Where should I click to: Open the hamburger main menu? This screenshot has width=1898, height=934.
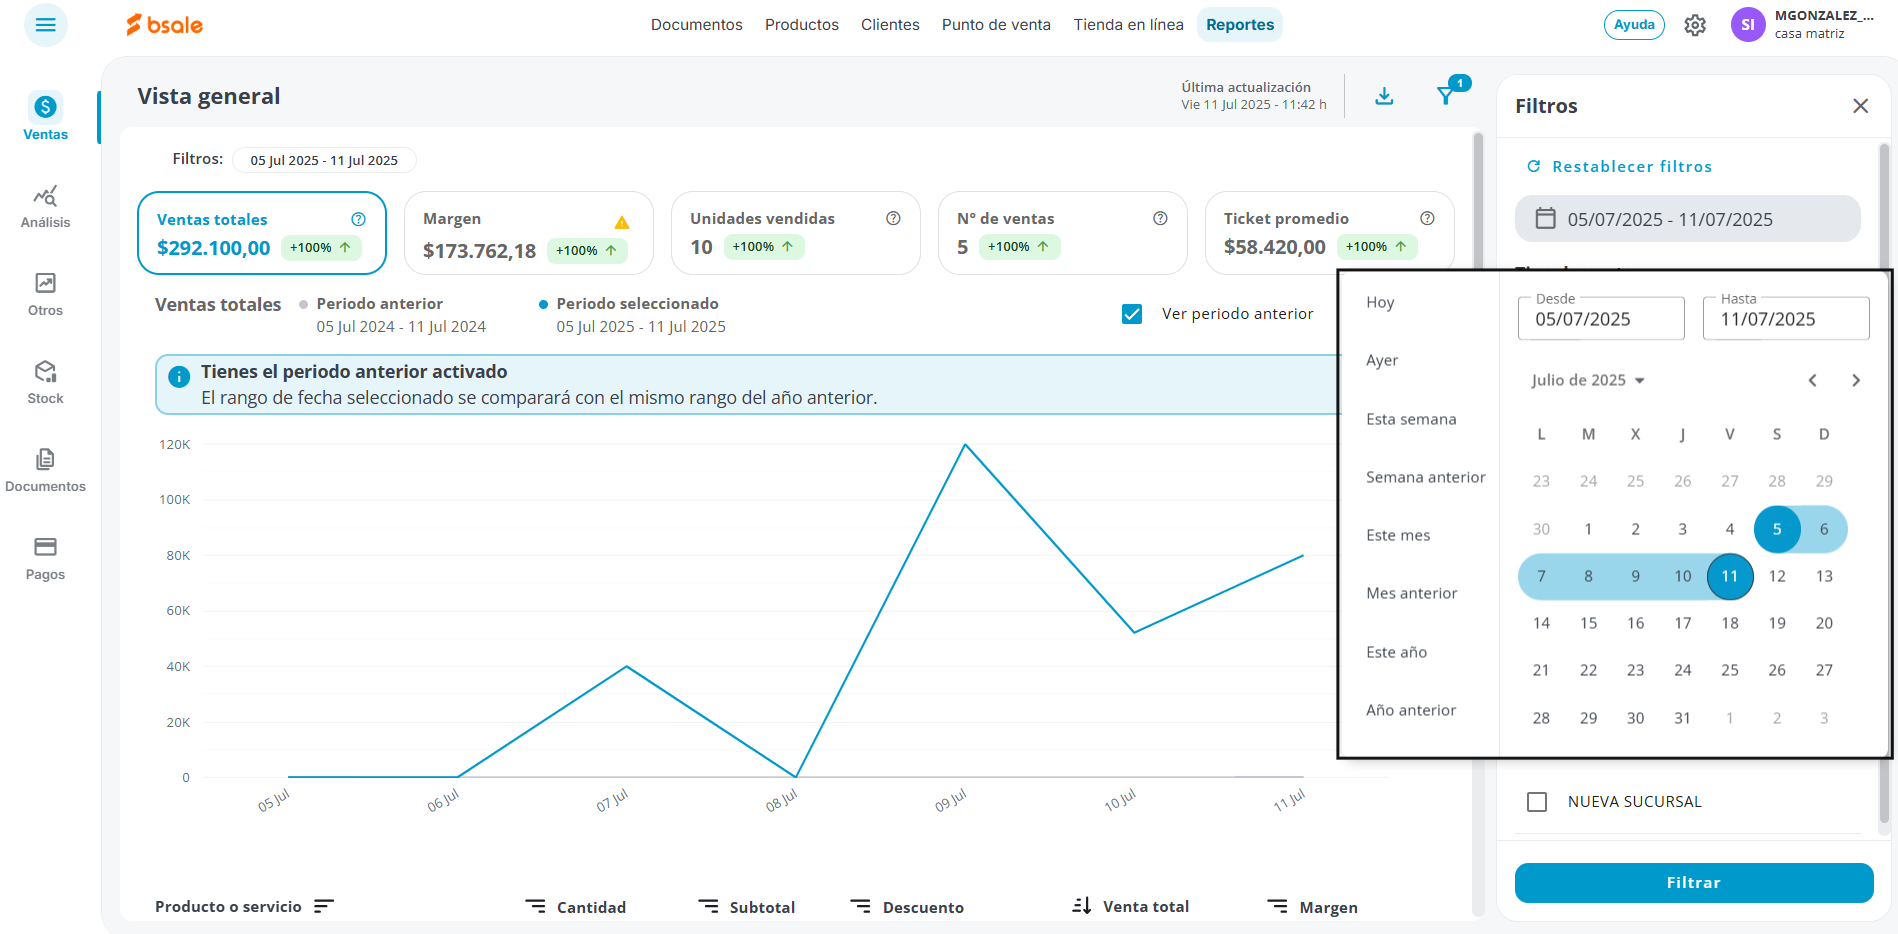click(46, 25)
